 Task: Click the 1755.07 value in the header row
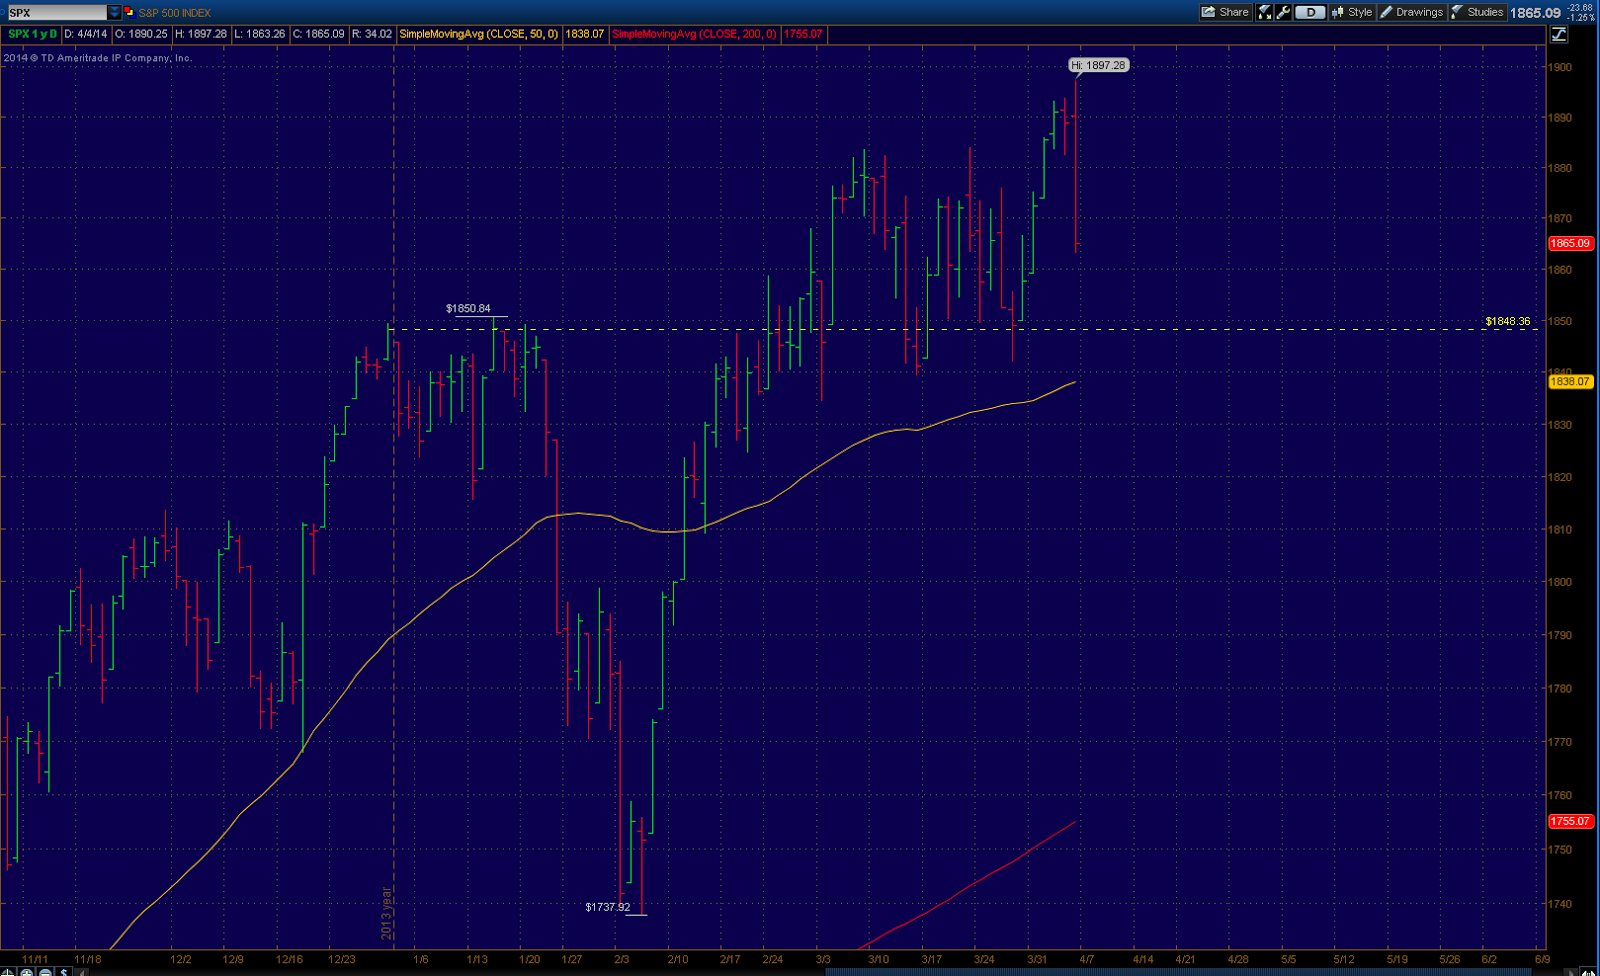(x=803, y=34)
